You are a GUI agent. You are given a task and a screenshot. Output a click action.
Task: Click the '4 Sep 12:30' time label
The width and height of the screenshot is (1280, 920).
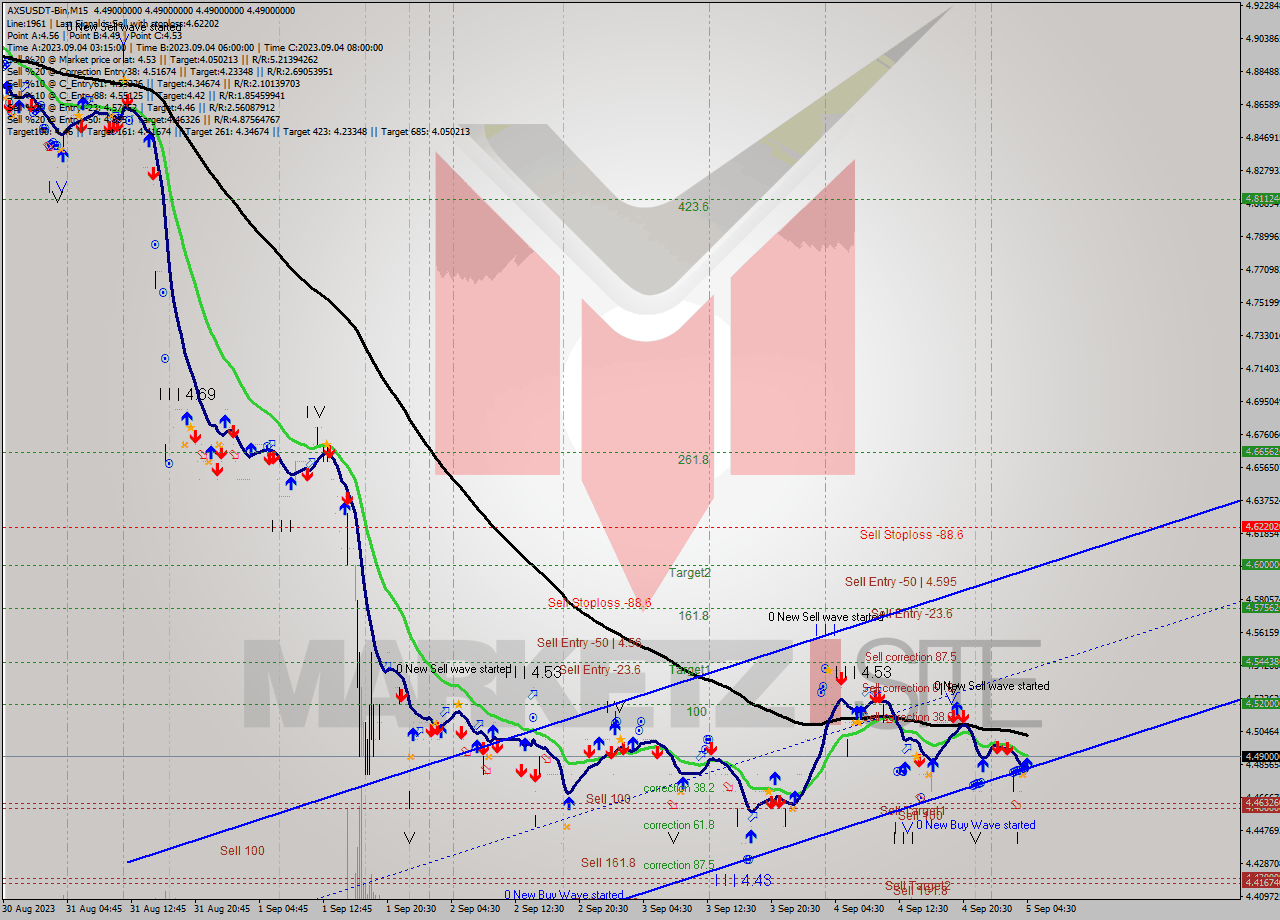(x=923, y=909)
